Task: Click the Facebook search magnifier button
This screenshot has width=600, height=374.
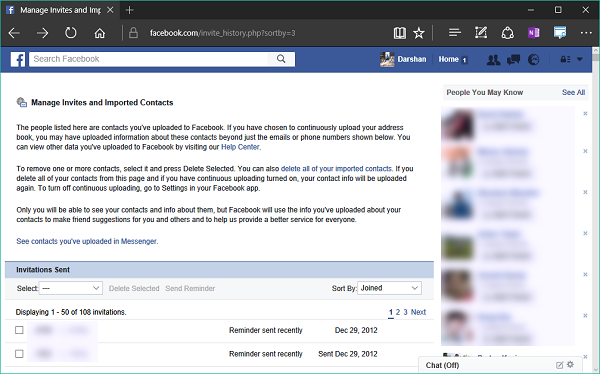Action: click(x=281, y=59)
